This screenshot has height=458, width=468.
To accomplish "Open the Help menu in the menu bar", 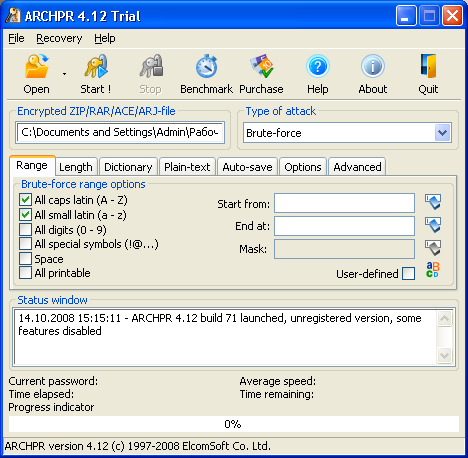I will [x=105, y=38].
